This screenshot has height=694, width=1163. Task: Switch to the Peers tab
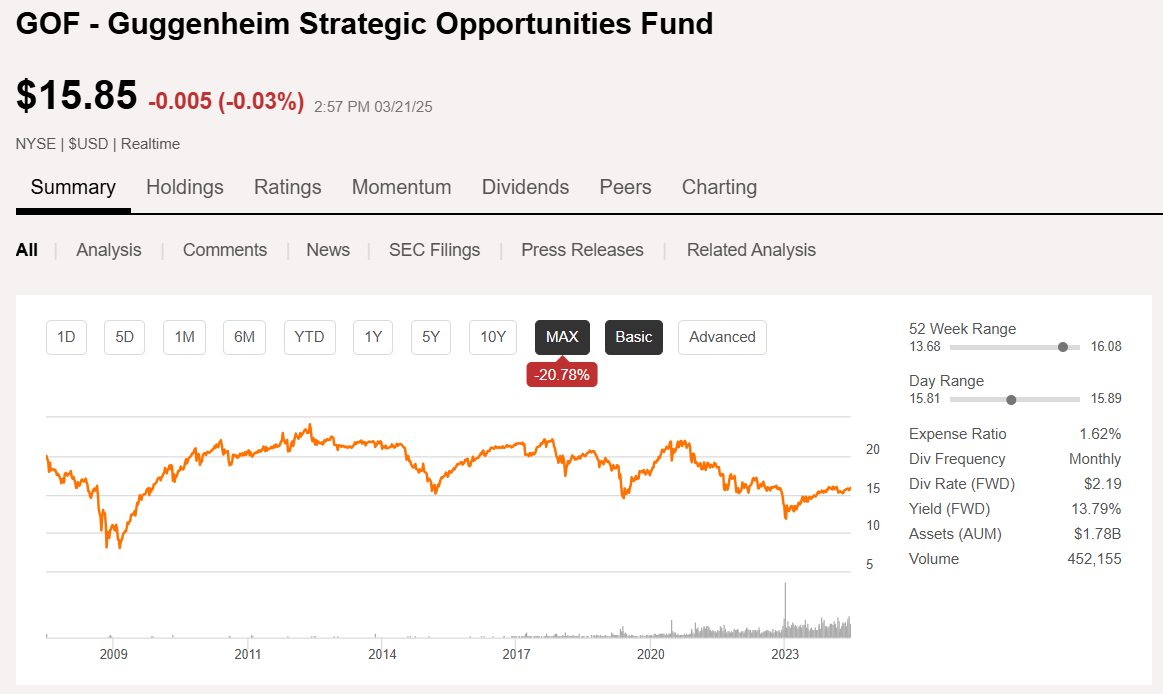[x=625, y=187]
